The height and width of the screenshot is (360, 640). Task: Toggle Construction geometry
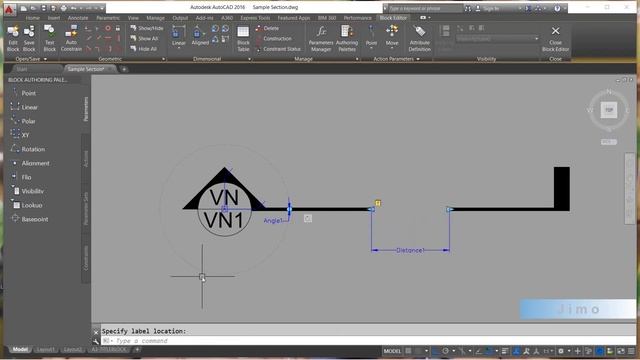[x=274, y=38]
